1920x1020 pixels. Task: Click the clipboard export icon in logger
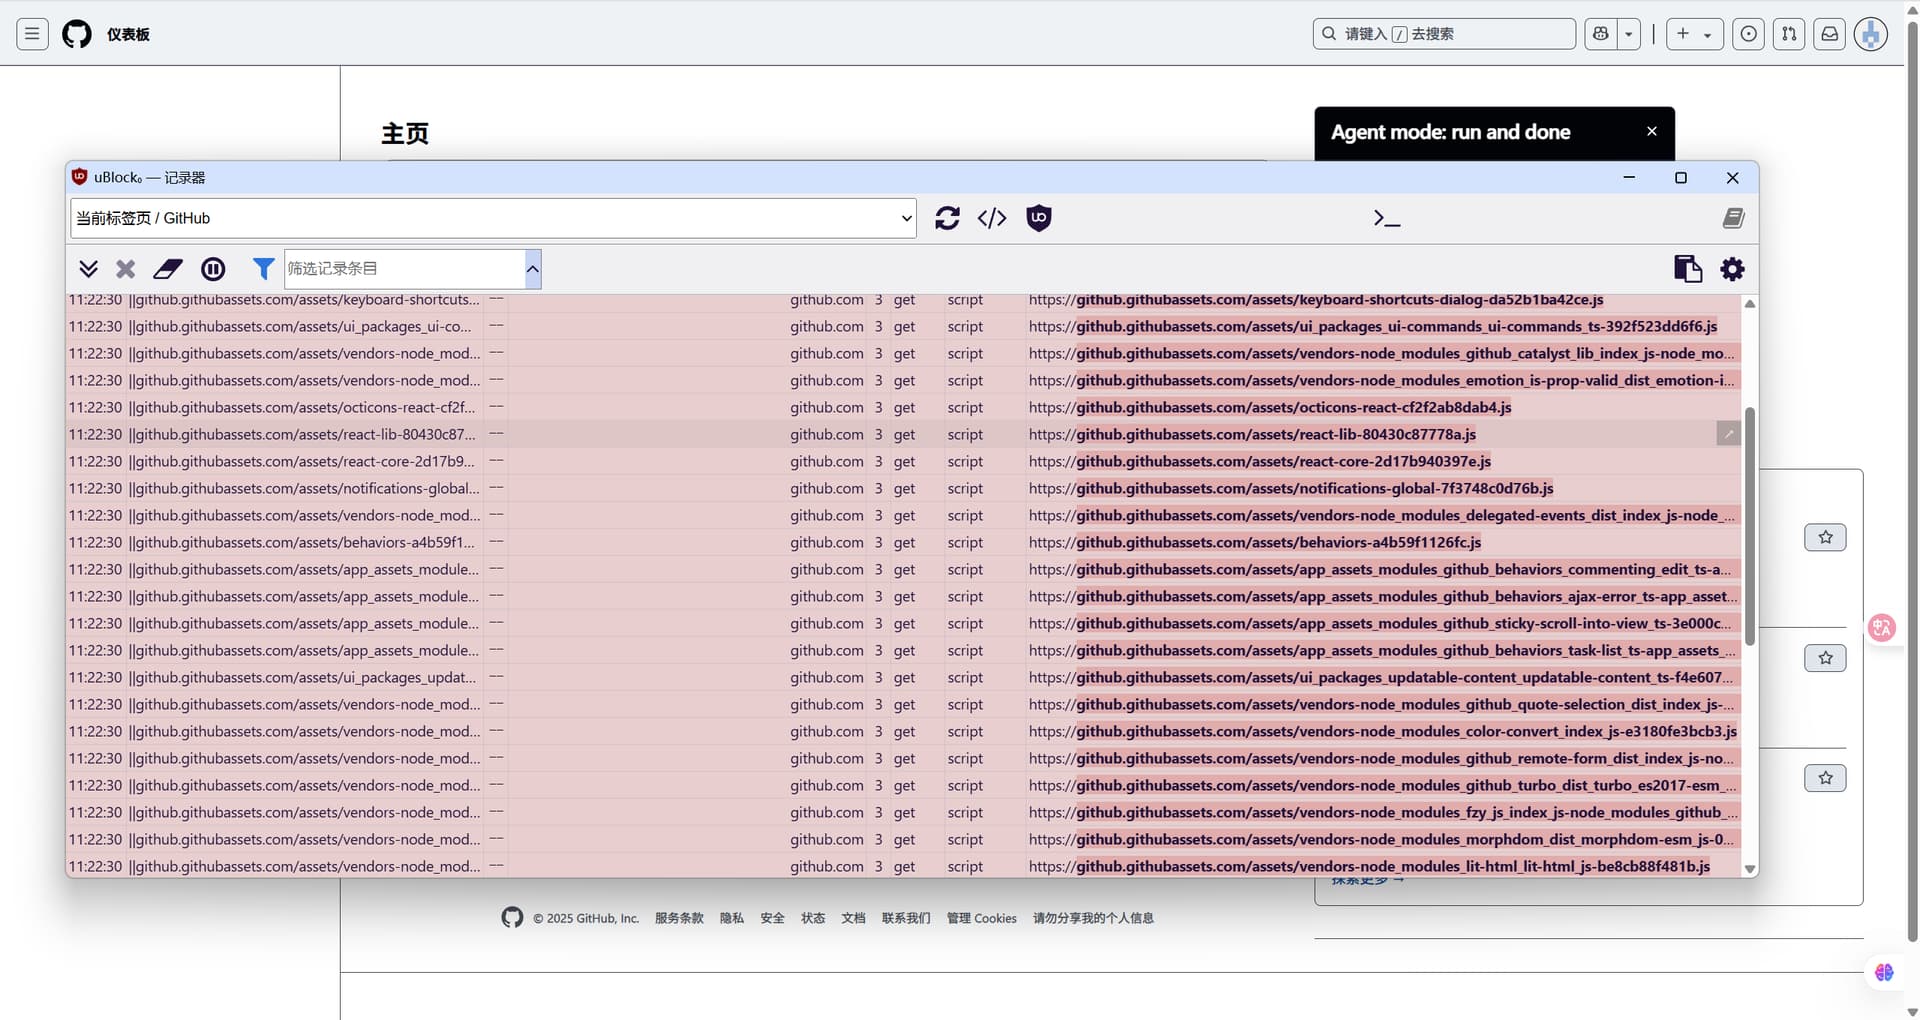coord(1688,269)
